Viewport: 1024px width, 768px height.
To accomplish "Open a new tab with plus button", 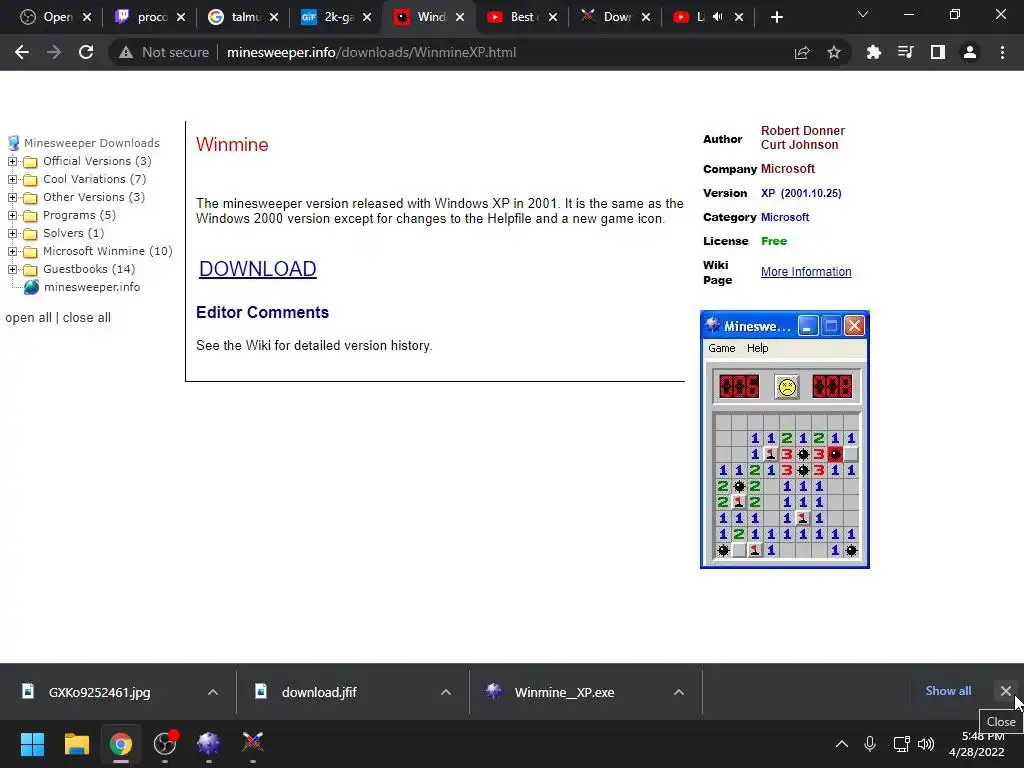I will [776, 17].
